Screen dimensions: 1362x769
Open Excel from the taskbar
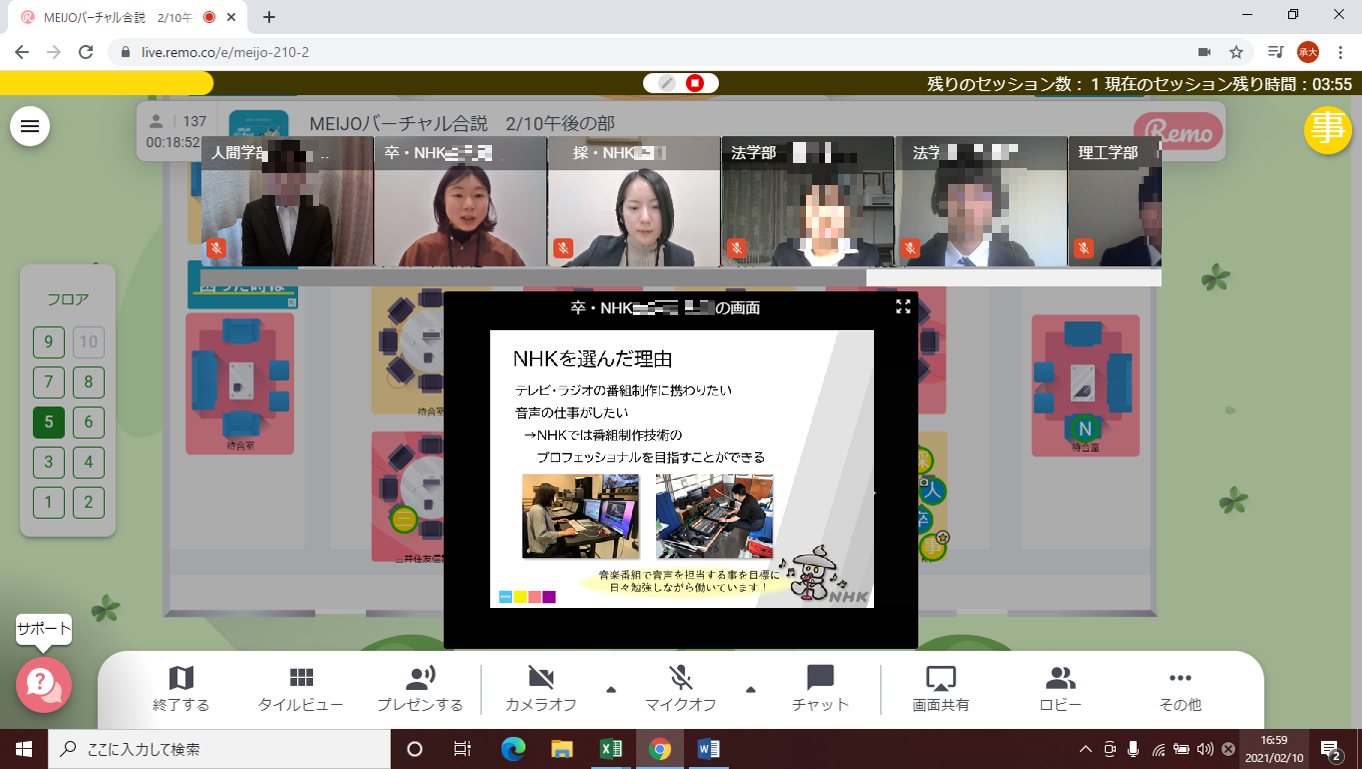click(x=610, y=749)
